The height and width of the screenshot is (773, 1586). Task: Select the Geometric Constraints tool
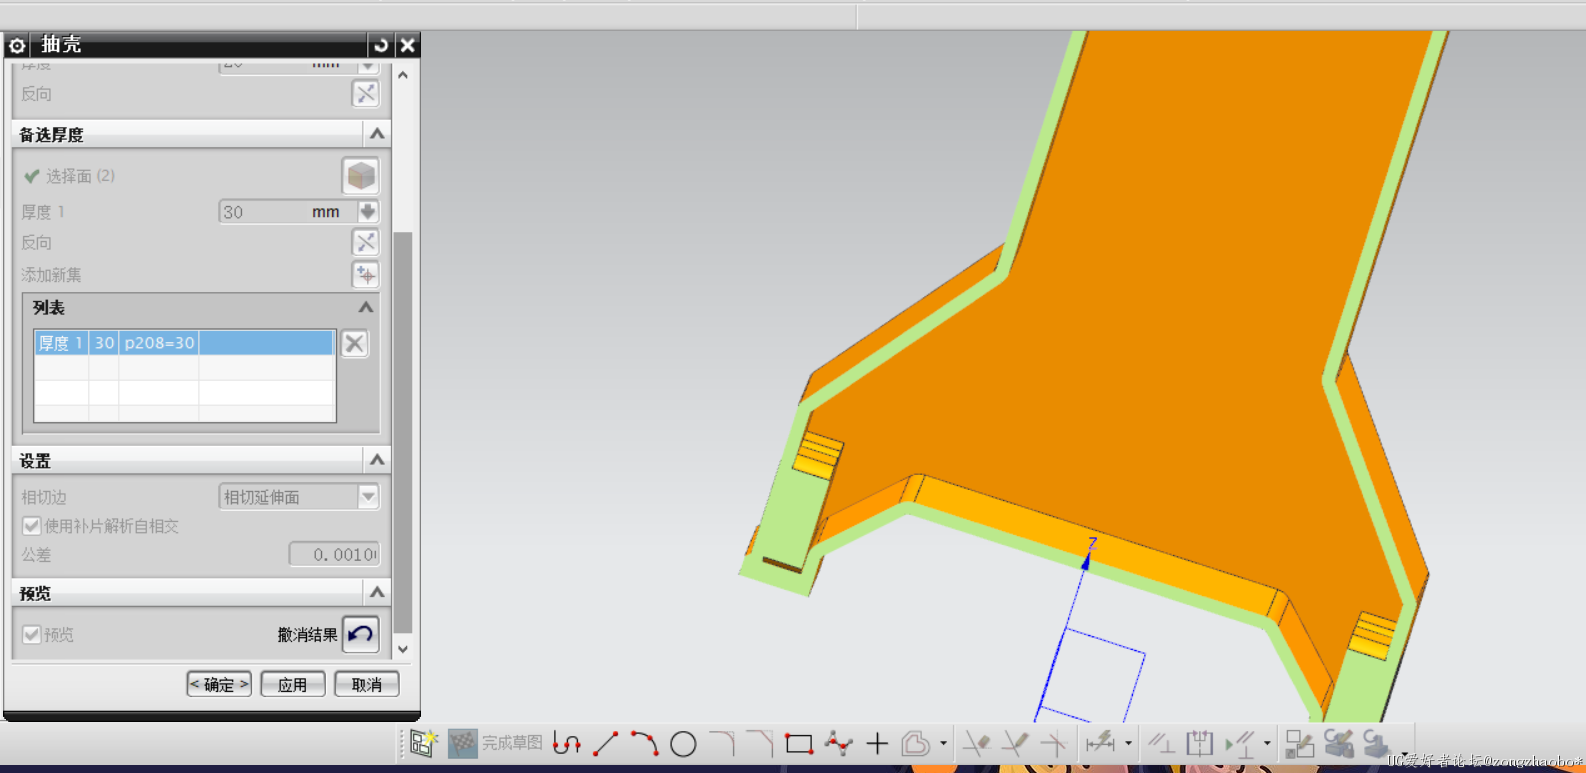coord(1161,743)
